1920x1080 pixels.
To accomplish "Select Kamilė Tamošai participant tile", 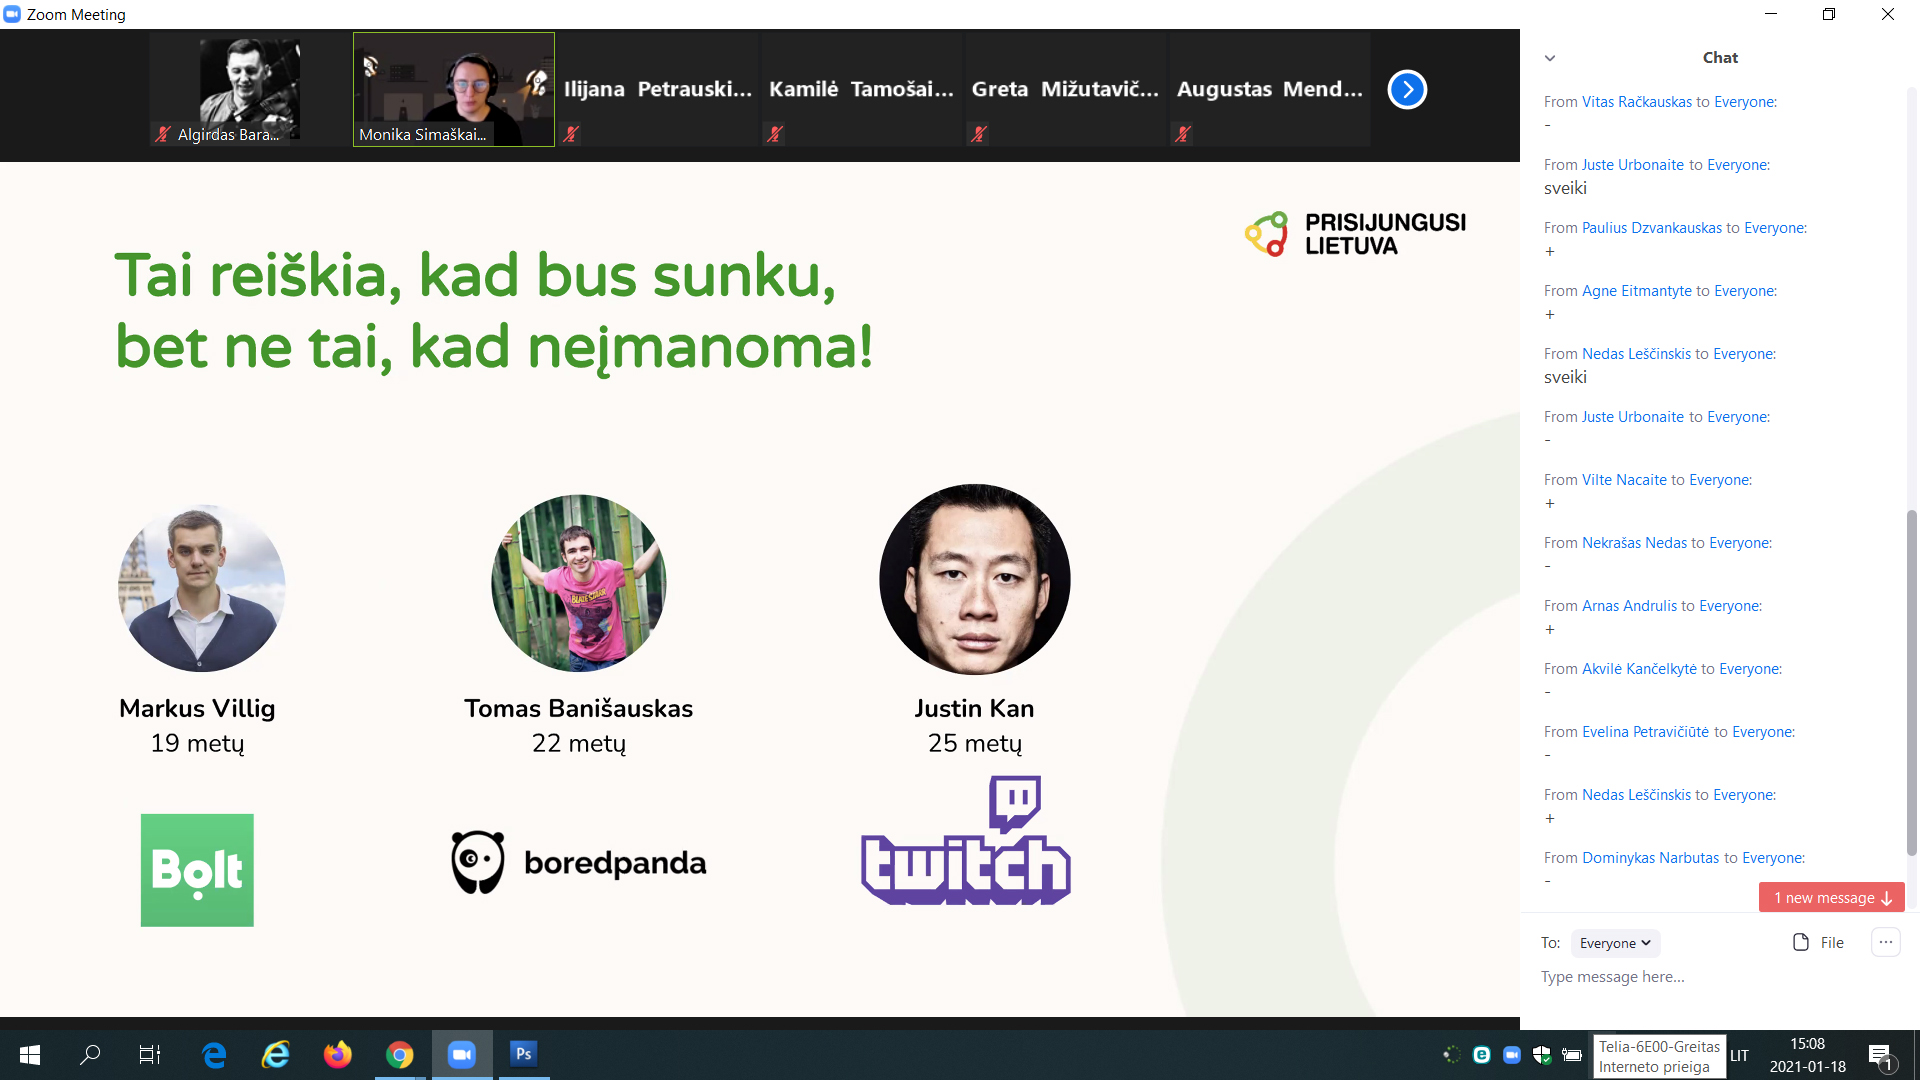I will point(862,90).
